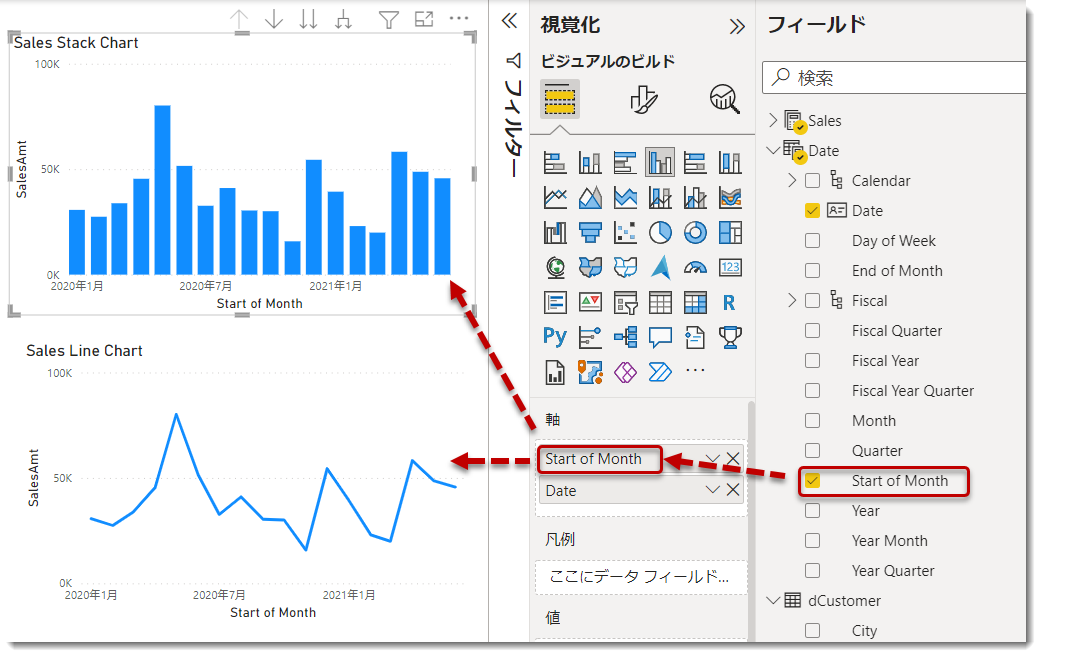
Task: Open focus mode for the chart
Action: [423, 19]
